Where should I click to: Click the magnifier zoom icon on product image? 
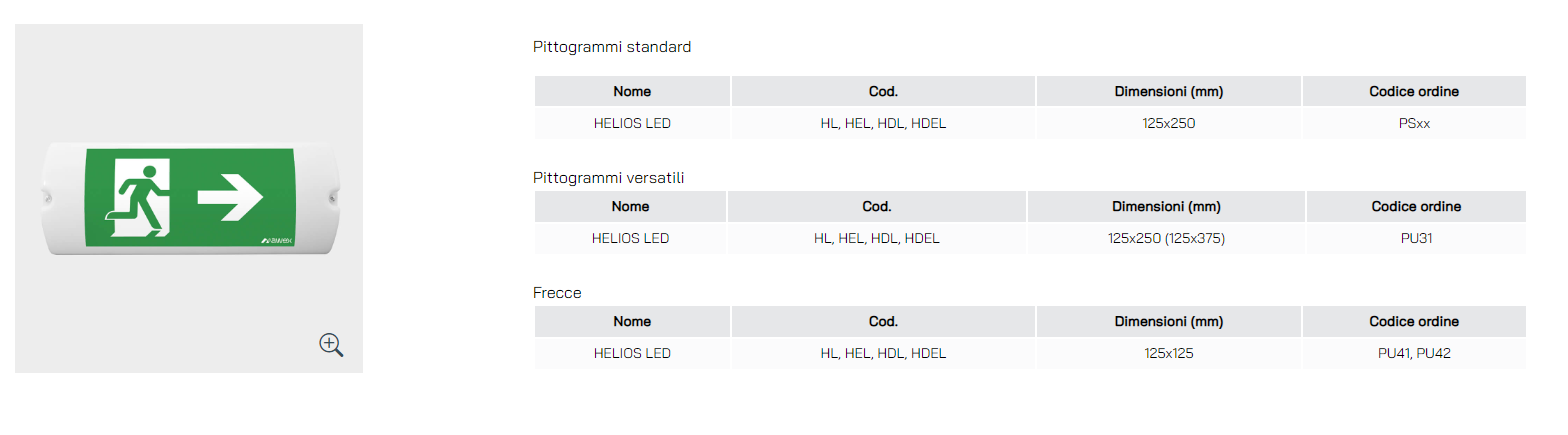[331, 345]
